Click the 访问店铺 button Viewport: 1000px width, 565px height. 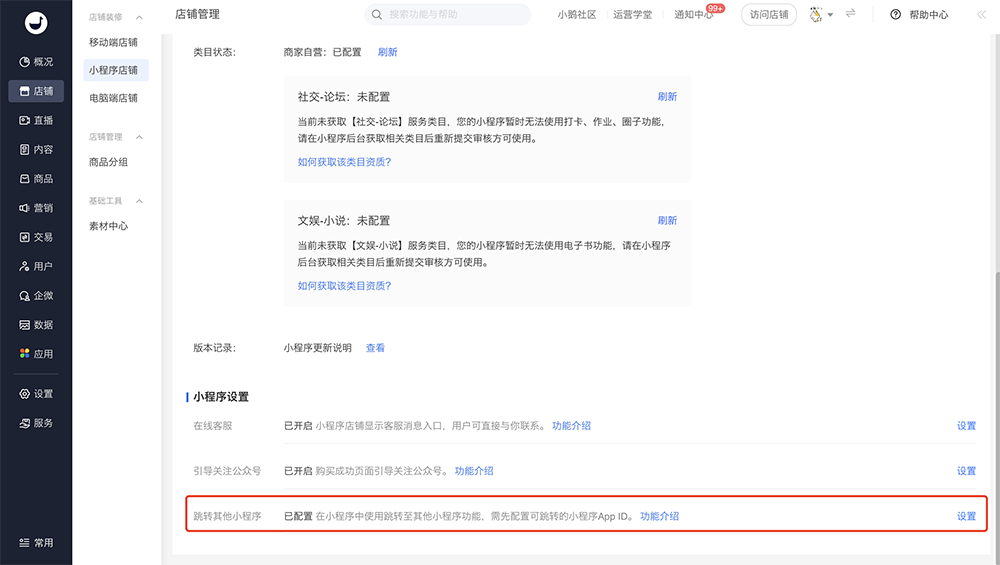769,15
